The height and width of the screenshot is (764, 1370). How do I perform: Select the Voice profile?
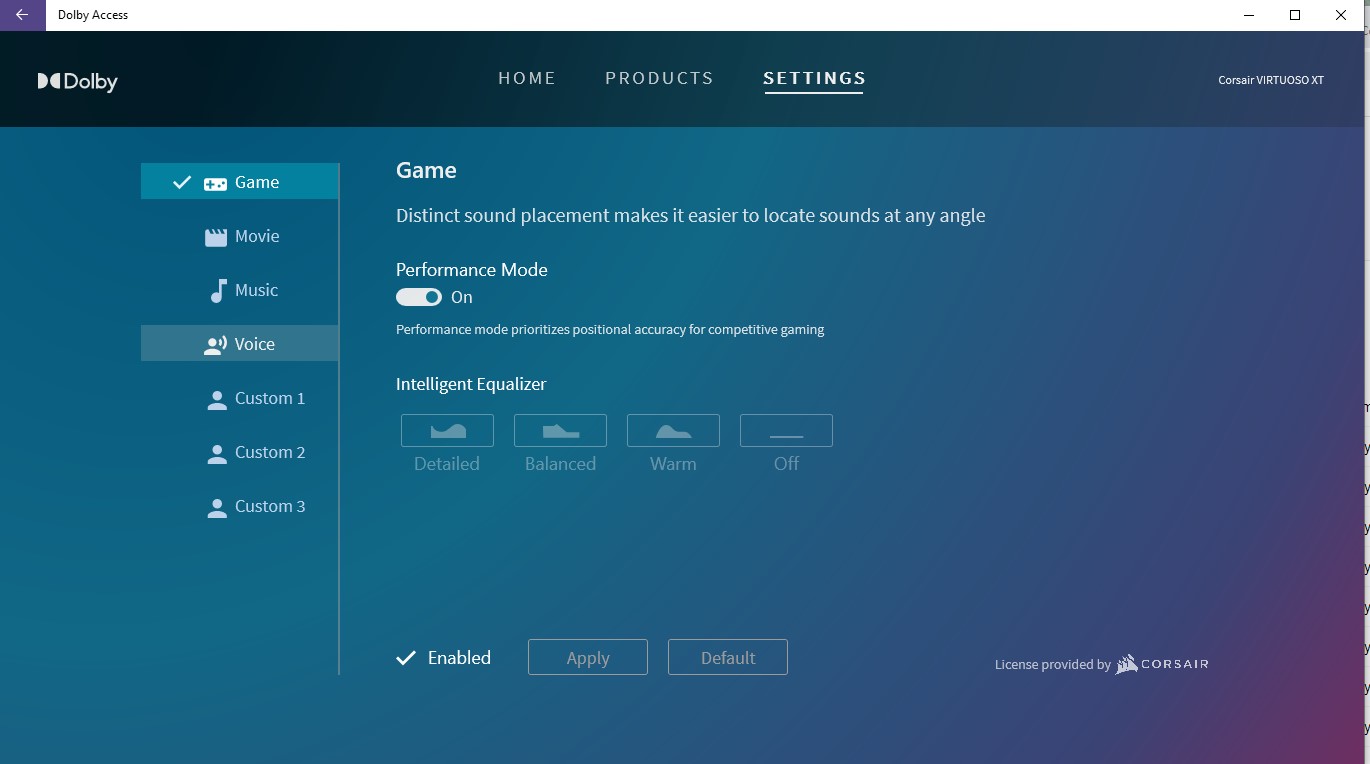[240, 344]
